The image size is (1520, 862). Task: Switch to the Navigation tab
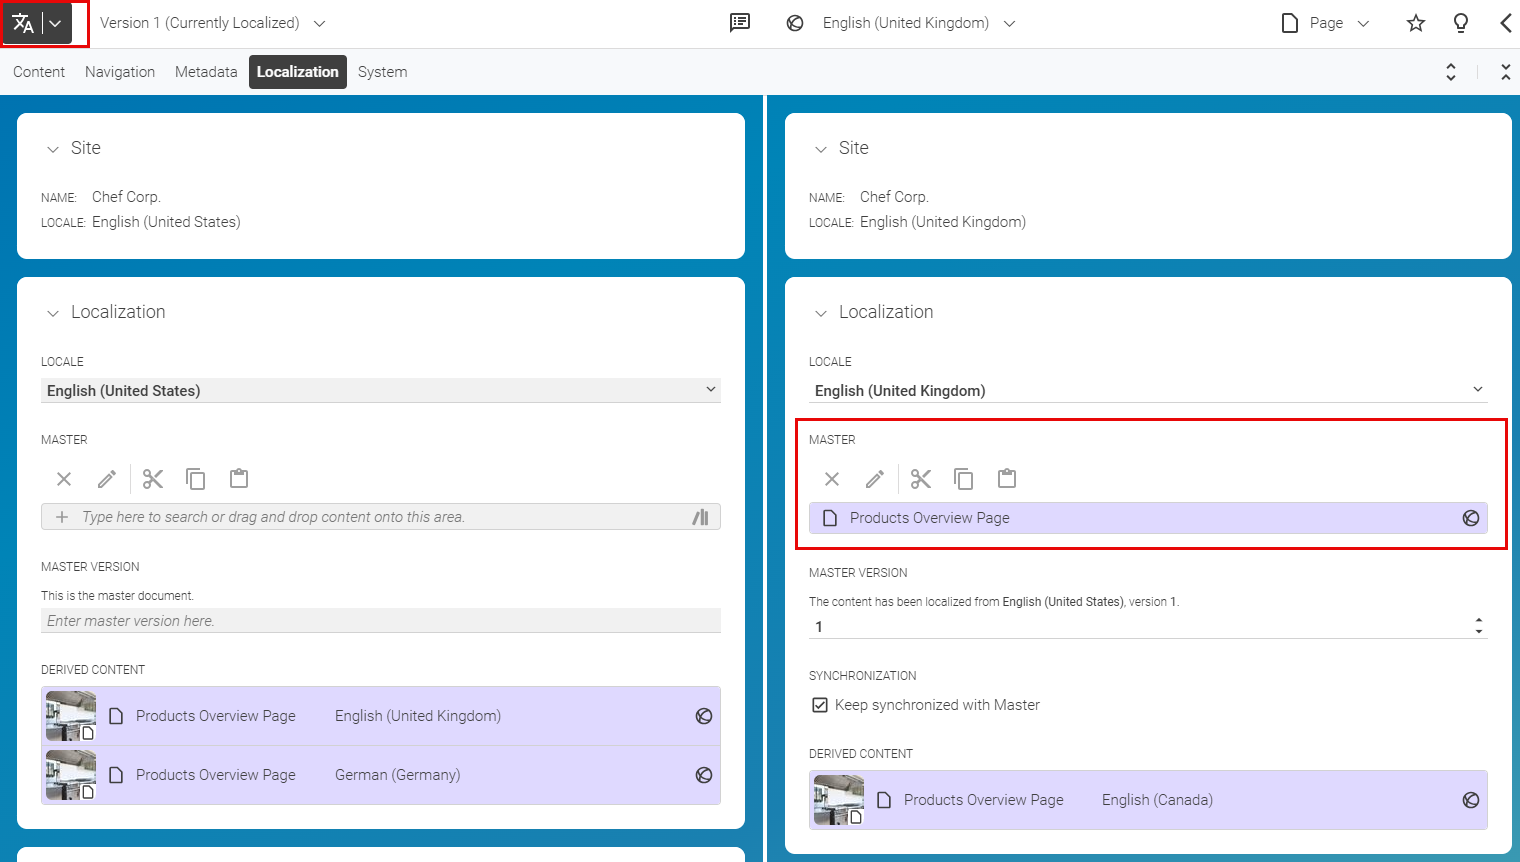point(120,72)
